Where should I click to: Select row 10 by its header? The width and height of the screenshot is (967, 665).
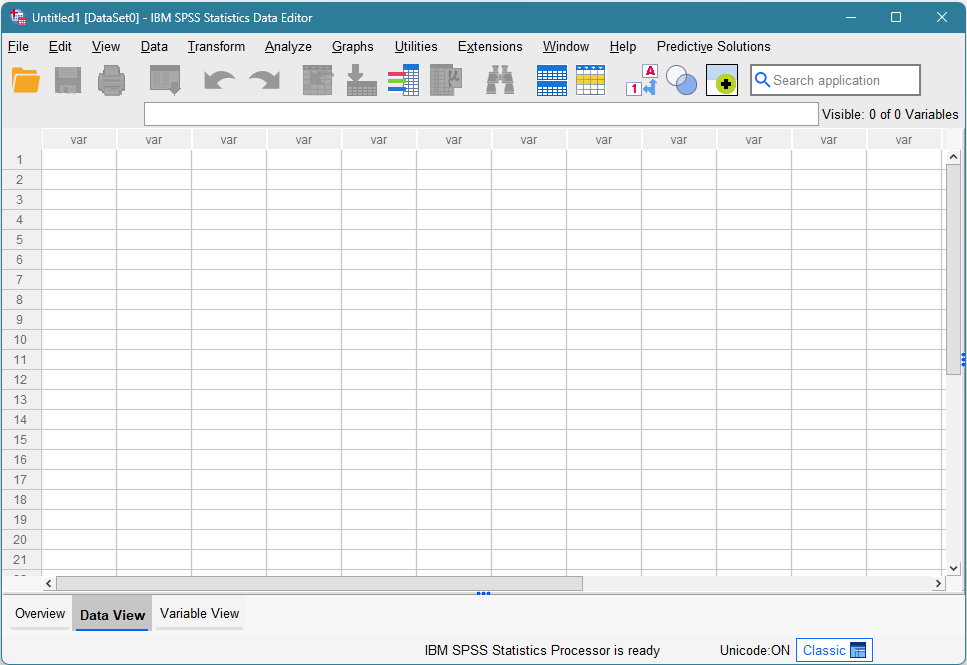pyautogui.click(x=20, y=339)
